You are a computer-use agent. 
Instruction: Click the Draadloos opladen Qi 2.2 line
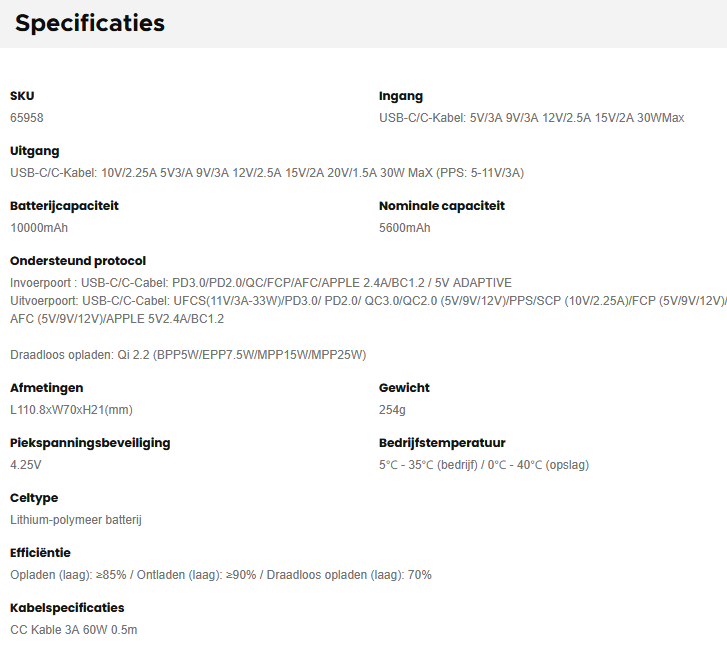[x=188, y=355]
